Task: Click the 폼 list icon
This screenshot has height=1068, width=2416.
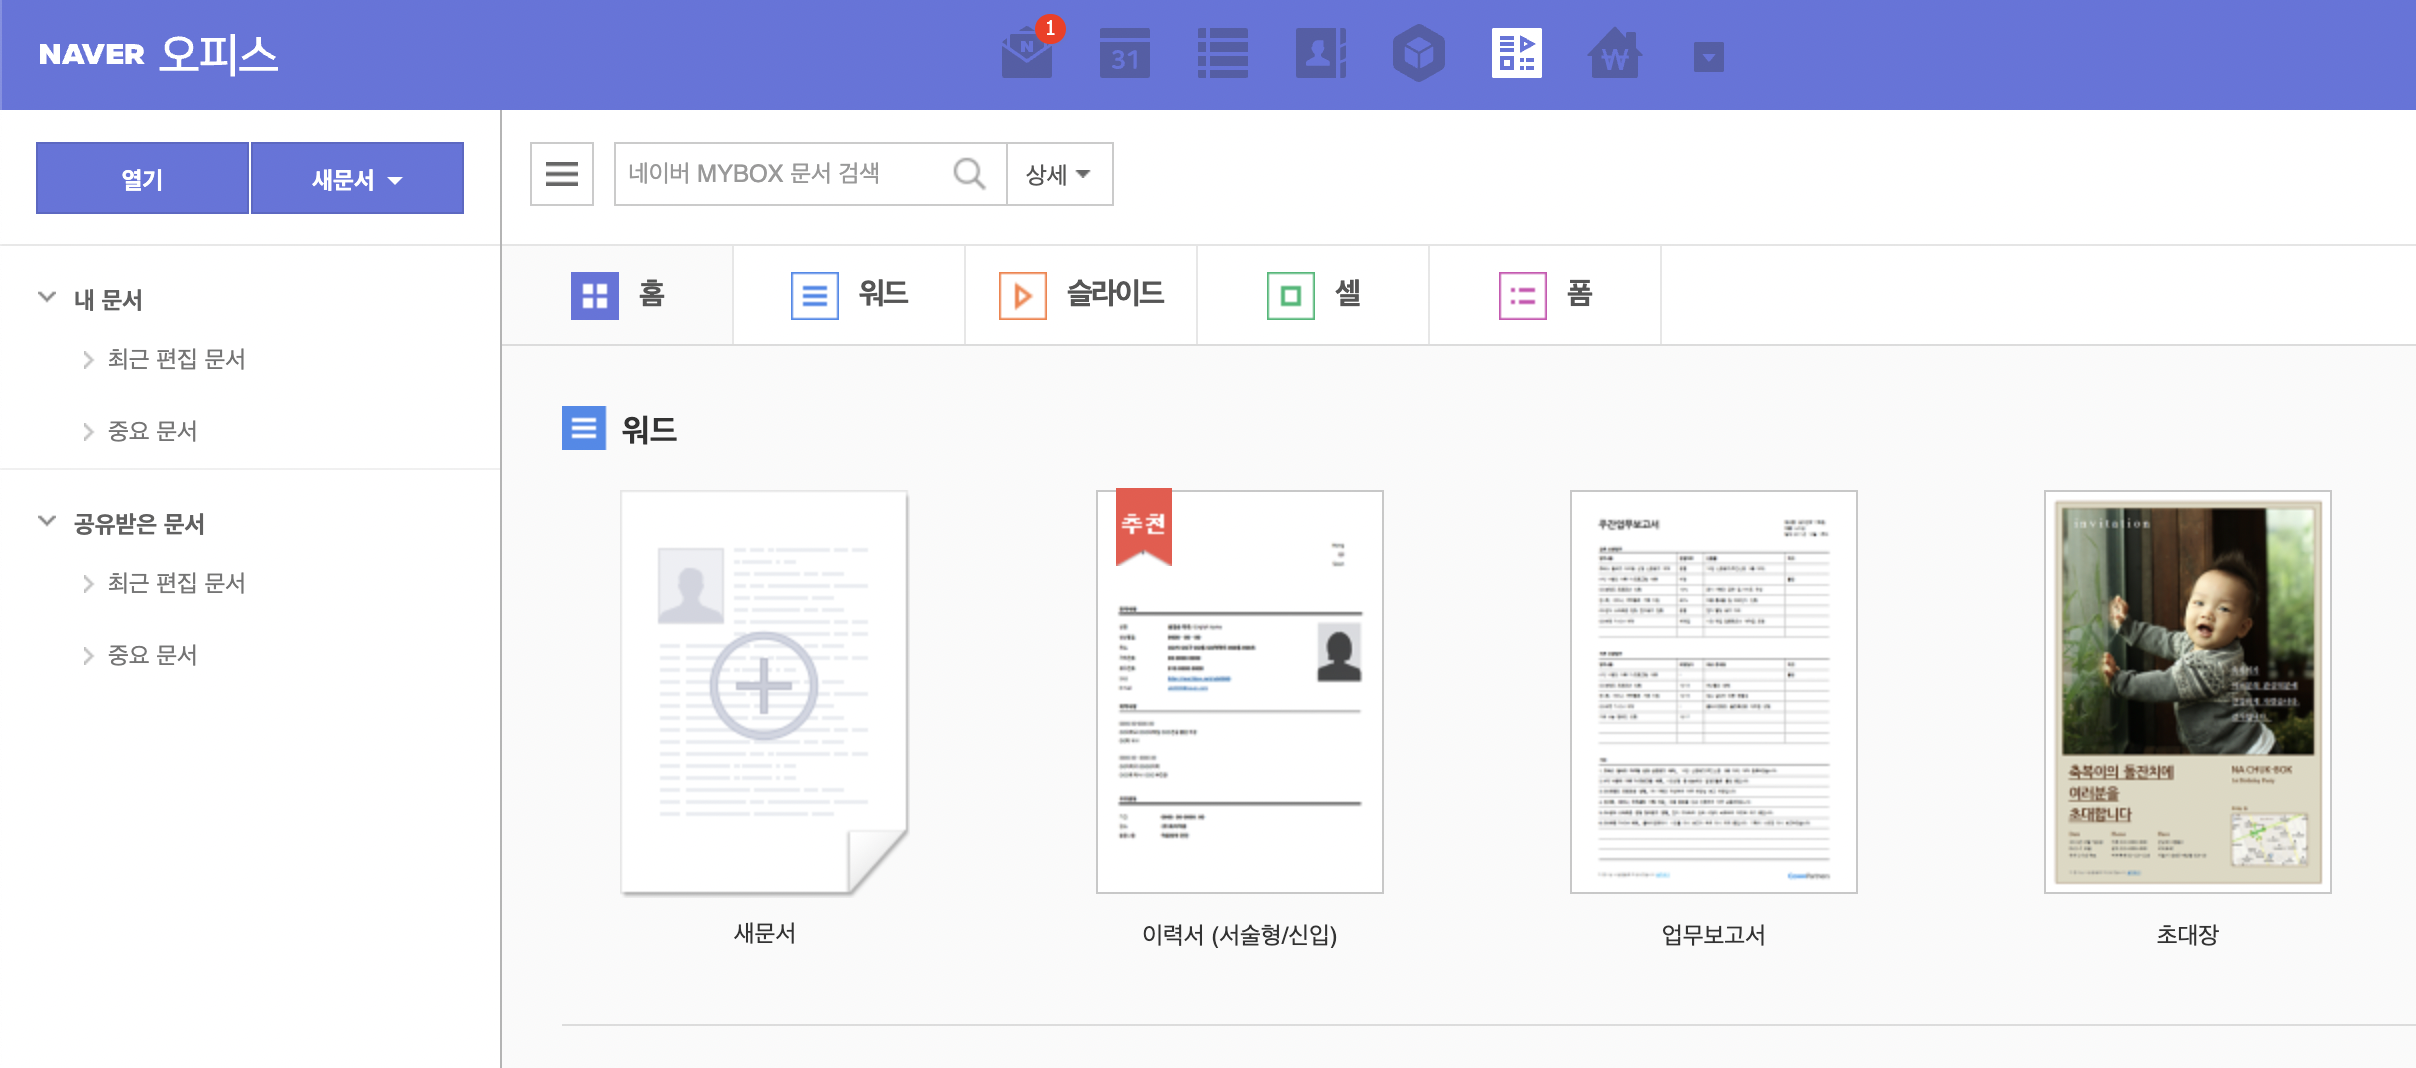Action: coord(1523,296)
